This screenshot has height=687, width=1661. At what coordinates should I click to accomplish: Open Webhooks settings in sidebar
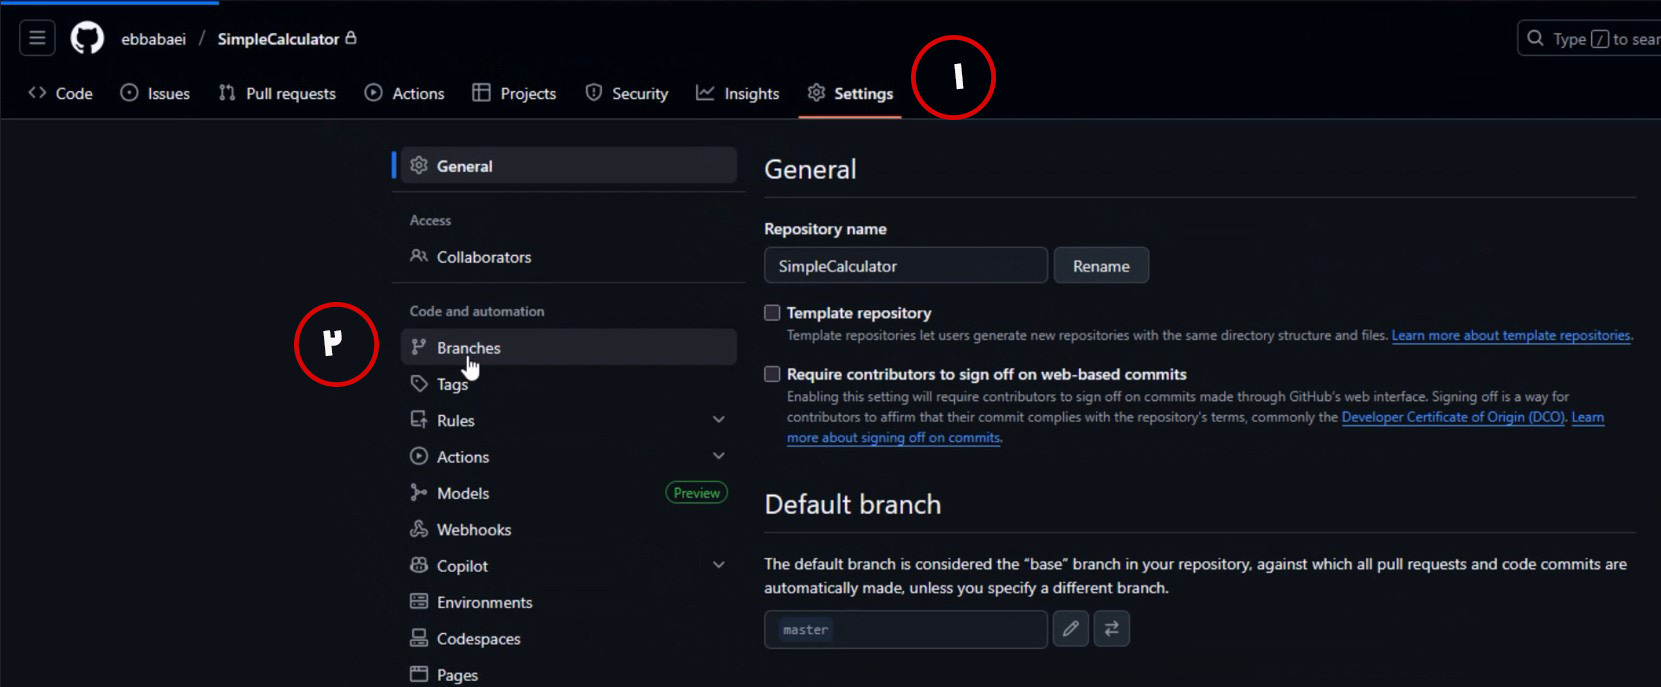click(x=473, y=530)
